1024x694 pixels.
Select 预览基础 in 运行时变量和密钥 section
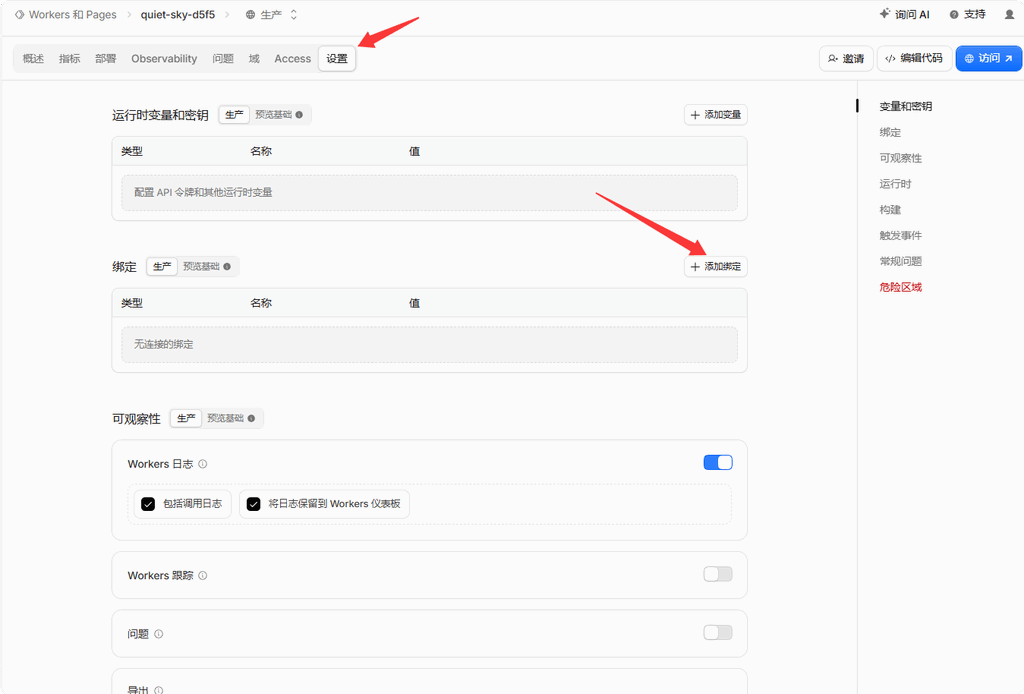click(273, 115)
